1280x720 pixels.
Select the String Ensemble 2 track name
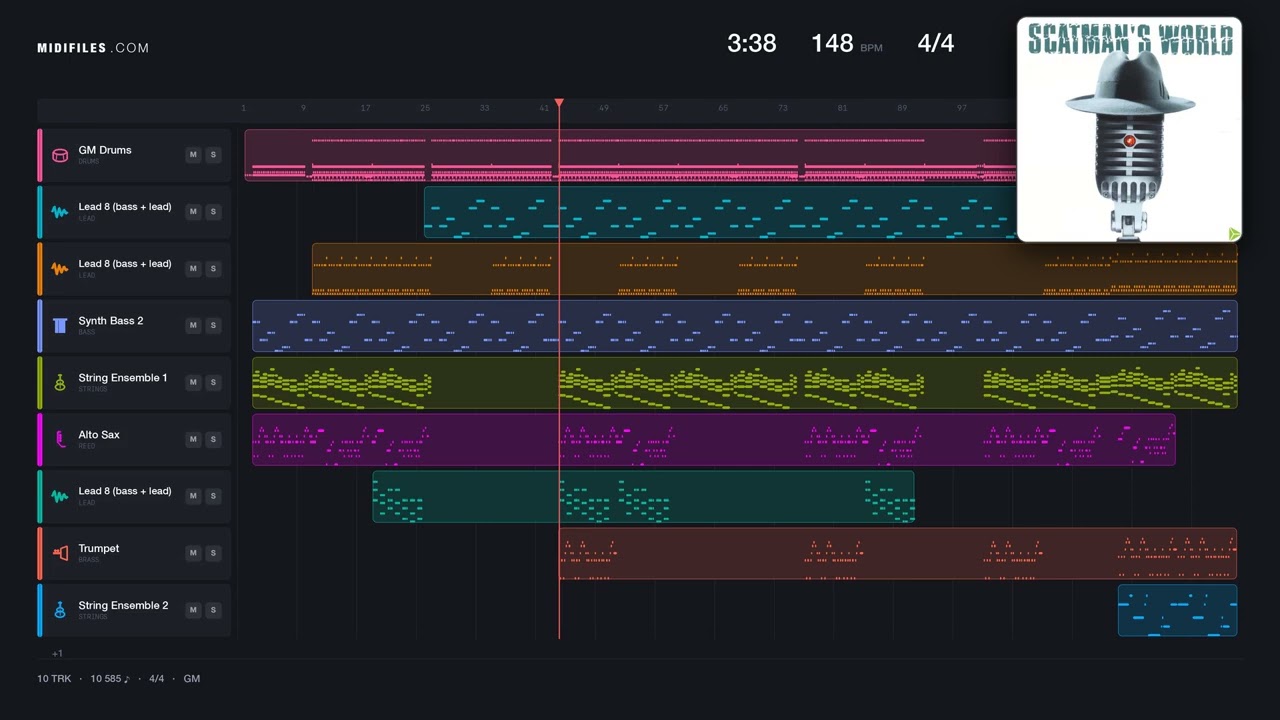(x=123, y=605)
